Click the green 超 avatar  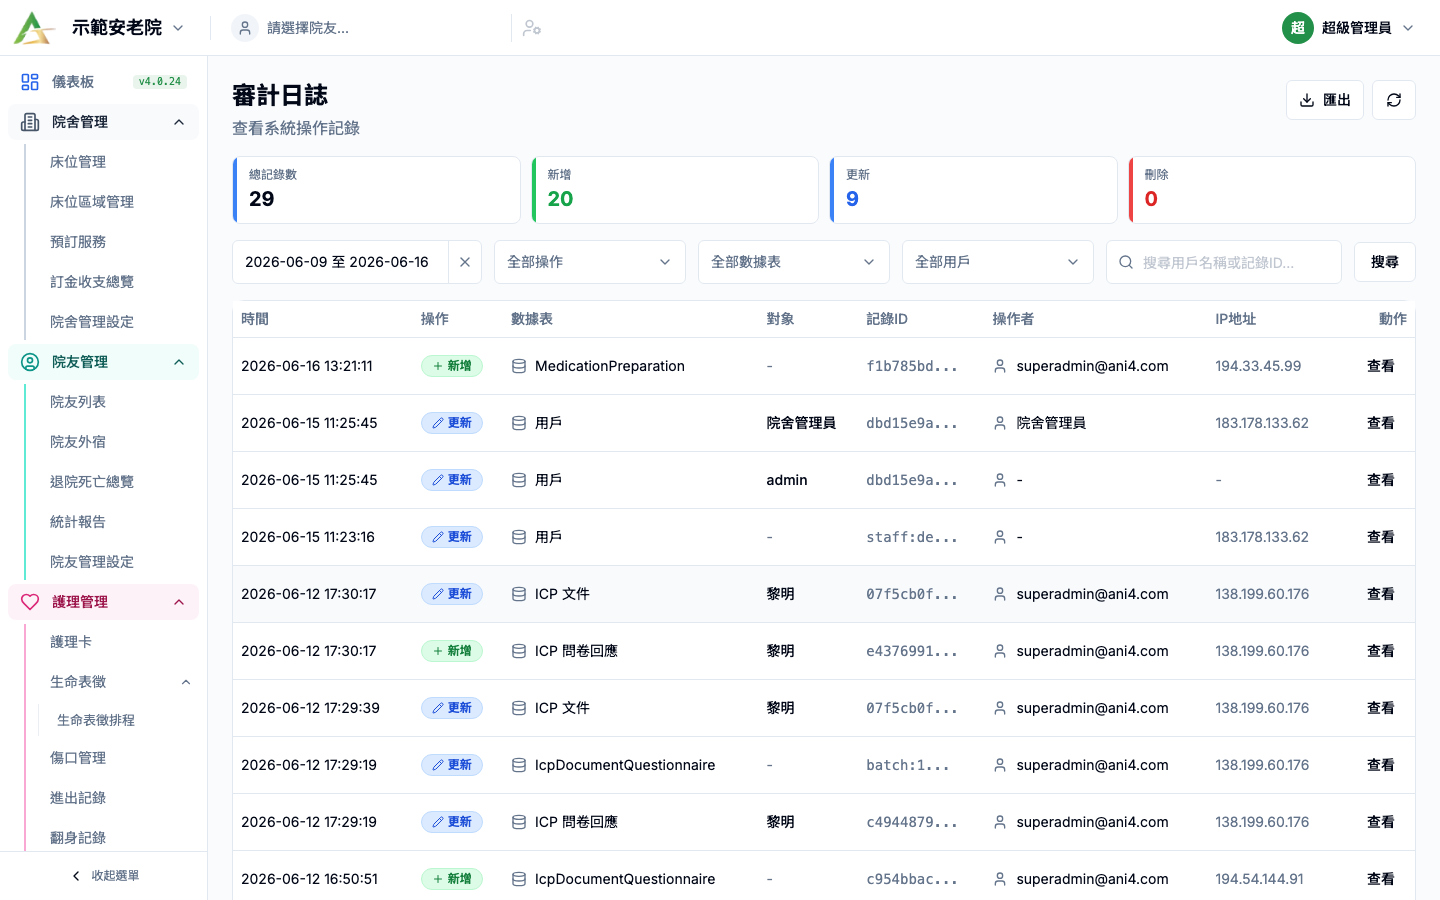coord(1298,28)
